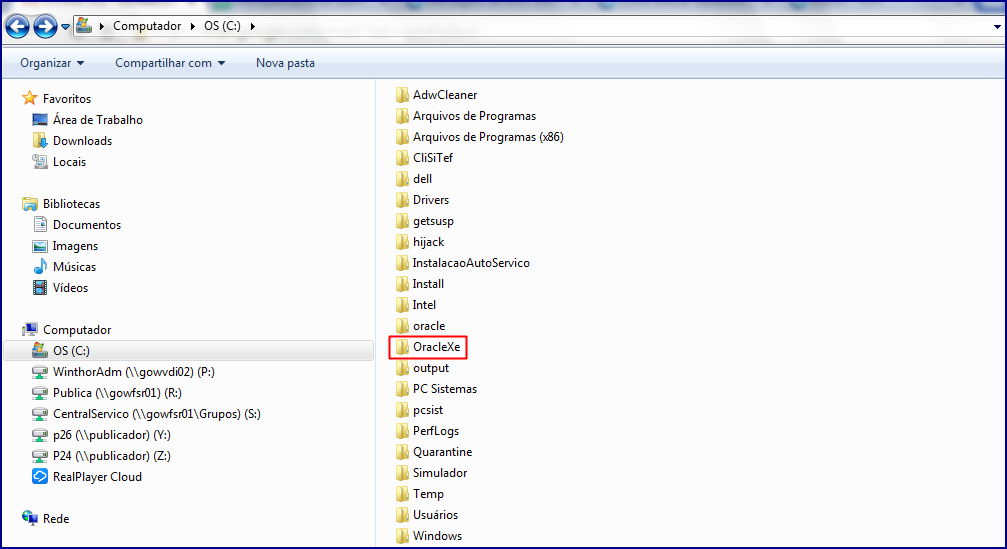Click the Arquivos de Programas folder icon

coord(403,116)
